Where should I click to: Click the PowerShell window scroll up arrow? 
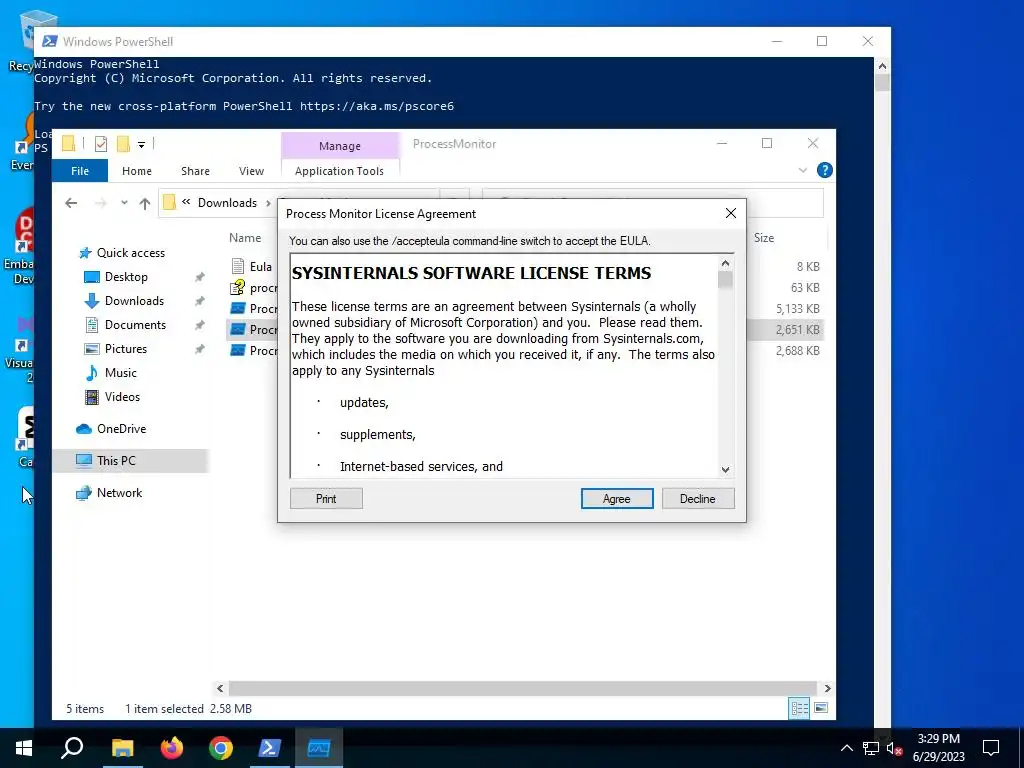click(882, 65)
